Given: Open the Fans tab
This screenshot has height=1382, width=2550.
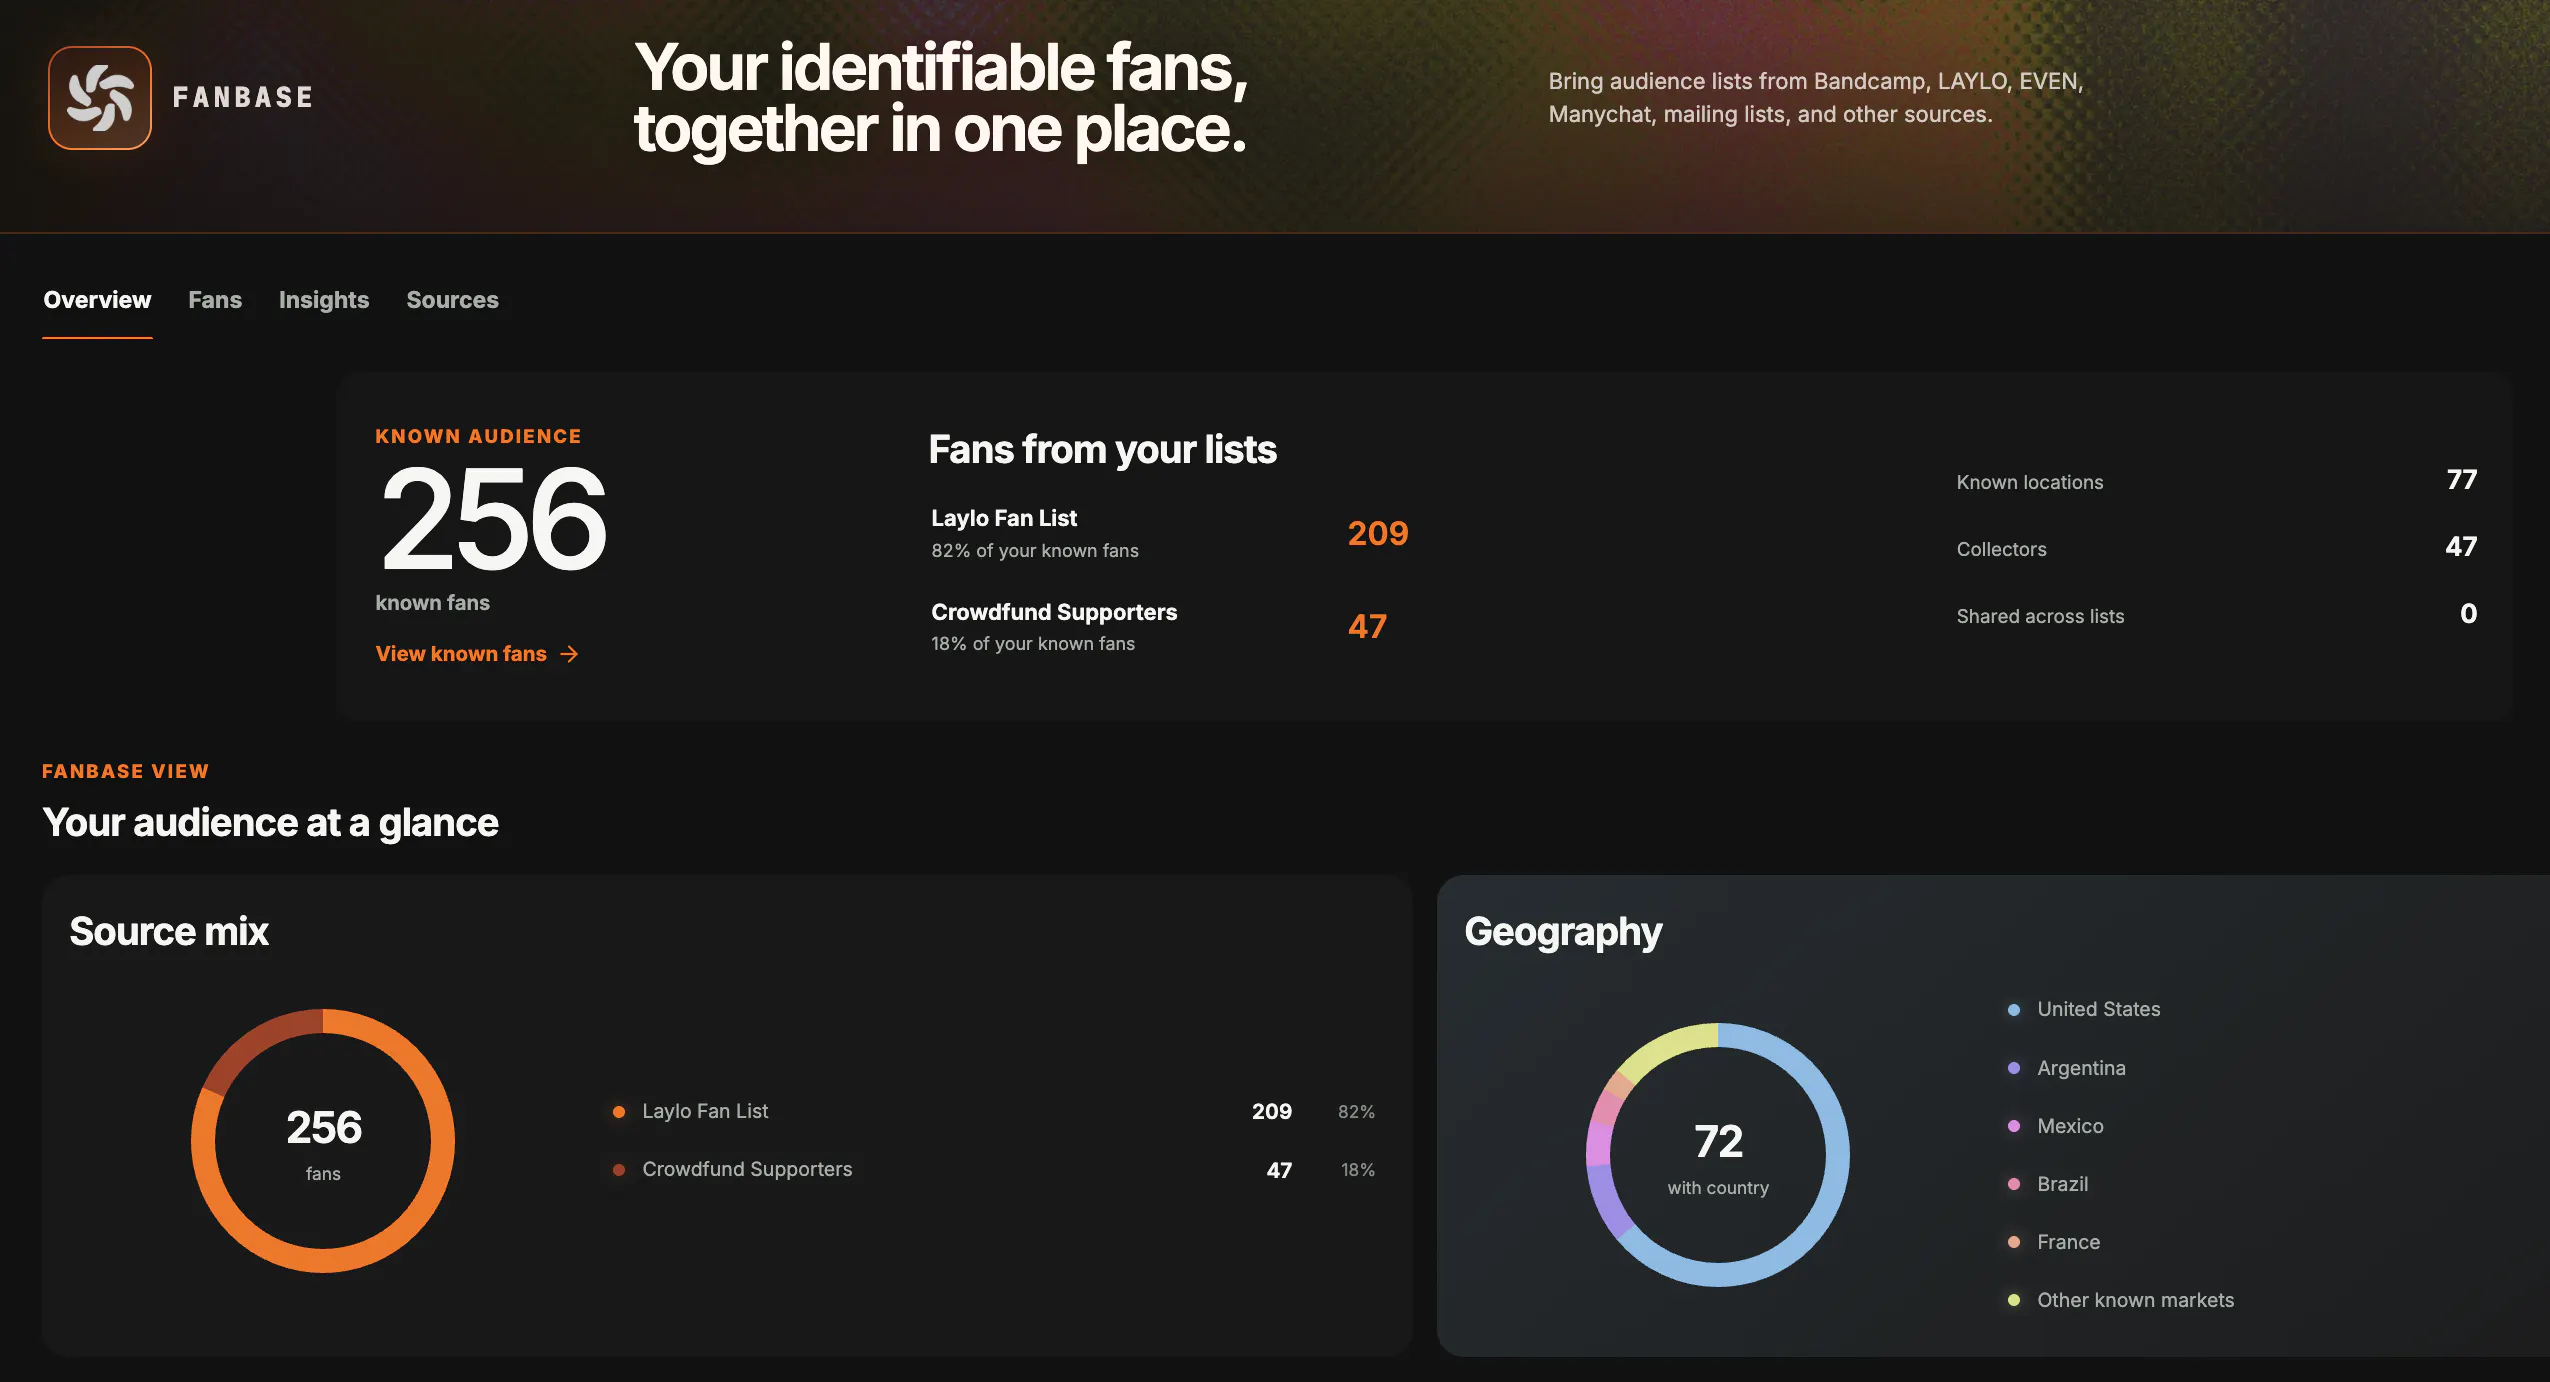Looking at the screenshot, I should pos(215,300).
